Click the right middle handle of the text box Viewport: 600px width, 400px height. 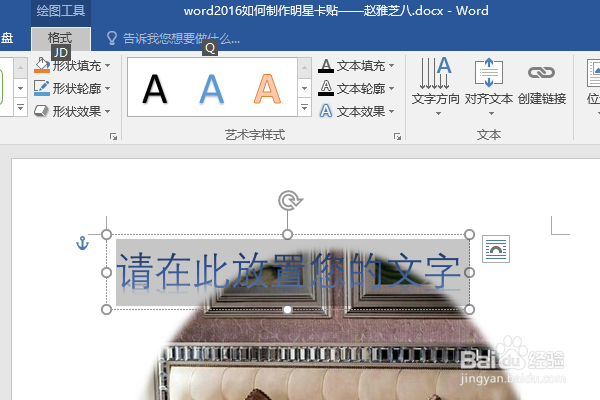pyautogui.click(x=470, y=272)
